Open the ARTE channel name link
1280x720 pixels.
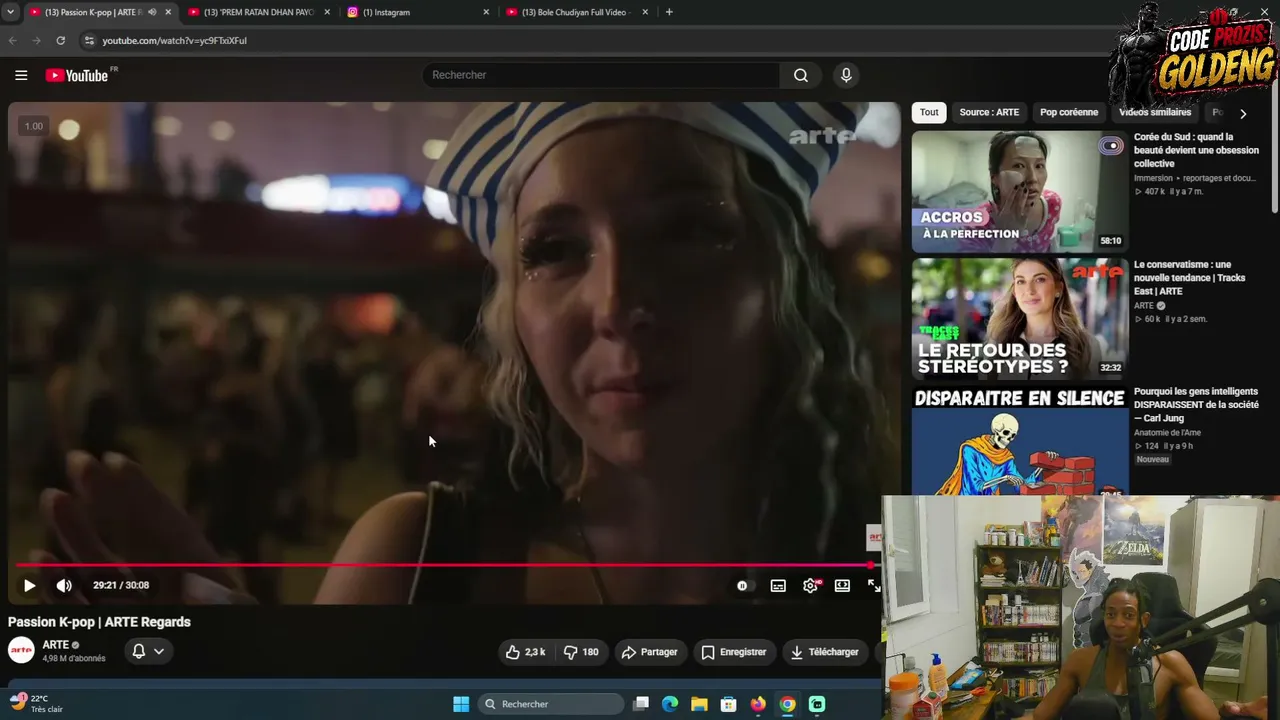tap(56, 645)
